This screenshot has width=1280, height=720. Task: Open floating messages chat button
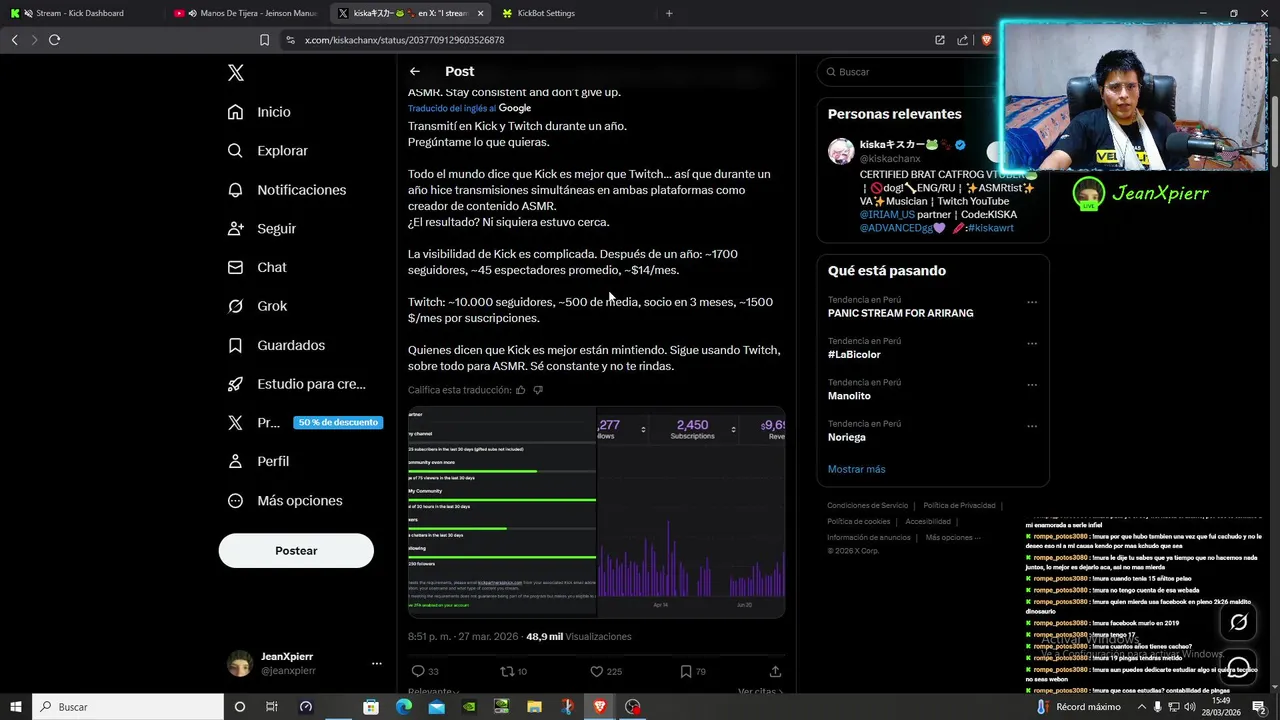click(x=1238, y=668)
